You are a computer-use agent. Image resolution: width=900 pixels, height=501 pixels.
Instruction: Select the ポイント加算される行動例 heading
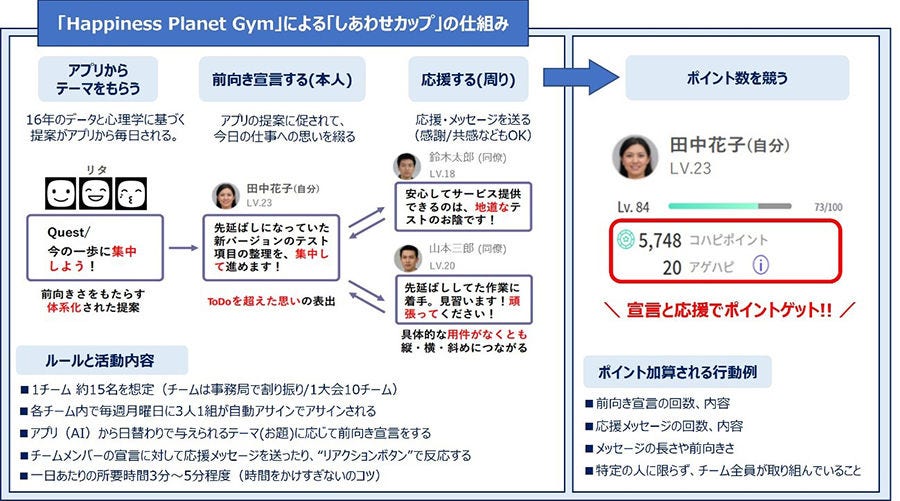pyautogui.click(x=677, y=372)
